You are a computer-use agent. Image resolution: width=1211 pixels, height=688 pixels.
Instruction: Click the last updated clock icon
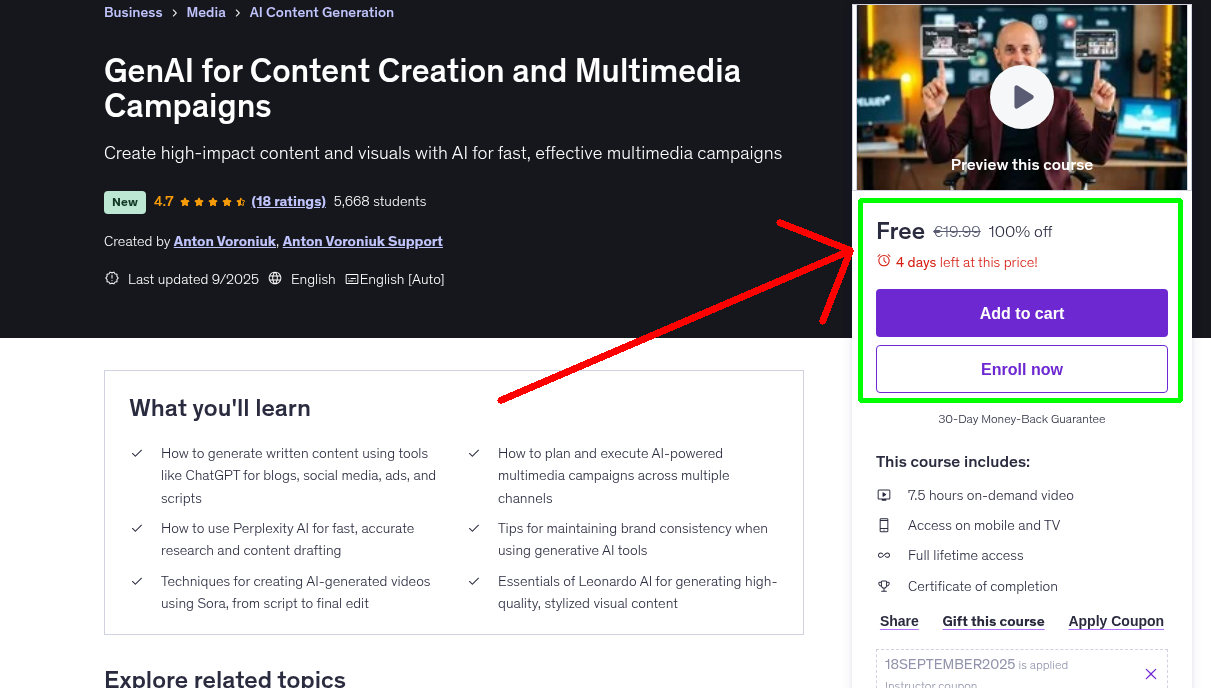pos(112,279)
